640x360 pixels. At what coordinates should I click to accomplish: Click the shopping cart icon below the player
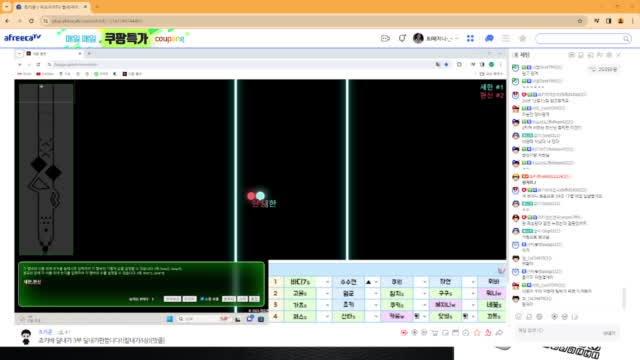[x=435, y=333]
